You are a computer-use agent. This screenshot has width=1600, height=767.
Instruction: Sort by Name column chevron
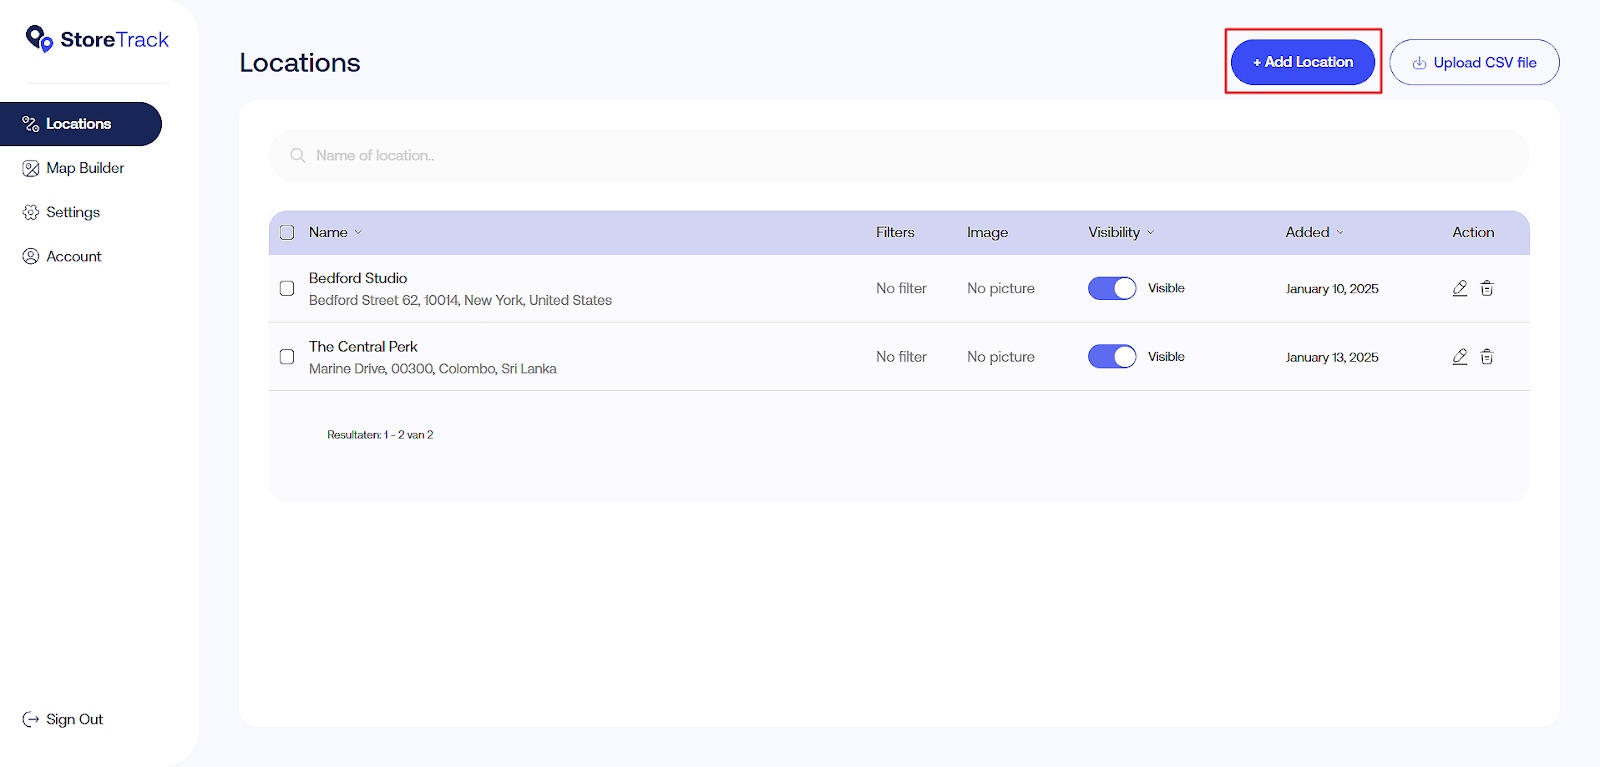358,233
